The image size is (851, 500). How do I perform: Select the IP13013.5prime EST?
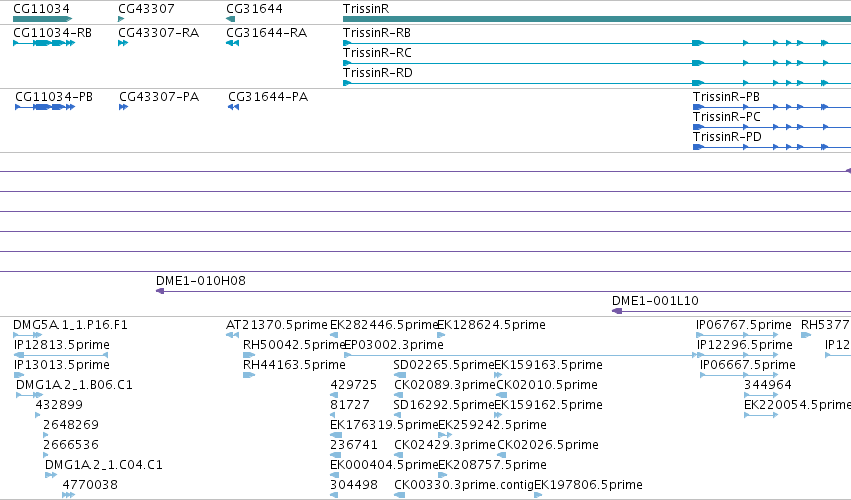click(62, 365)
